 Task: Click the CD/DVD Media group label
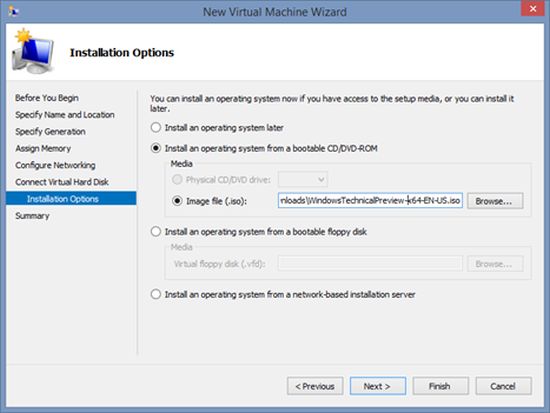click(181, 164)
